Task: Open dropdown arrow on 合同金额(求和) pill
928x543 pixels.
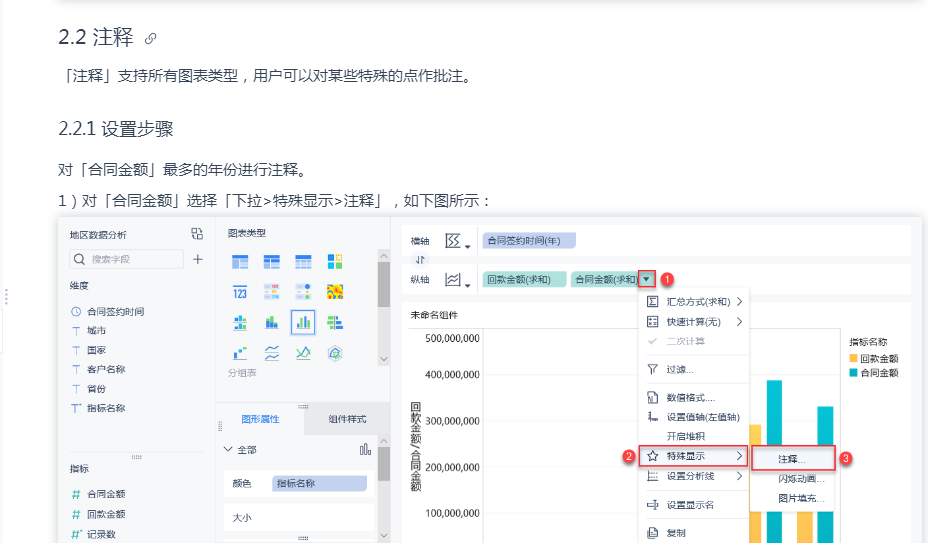Action: click(x=646, y=279)
